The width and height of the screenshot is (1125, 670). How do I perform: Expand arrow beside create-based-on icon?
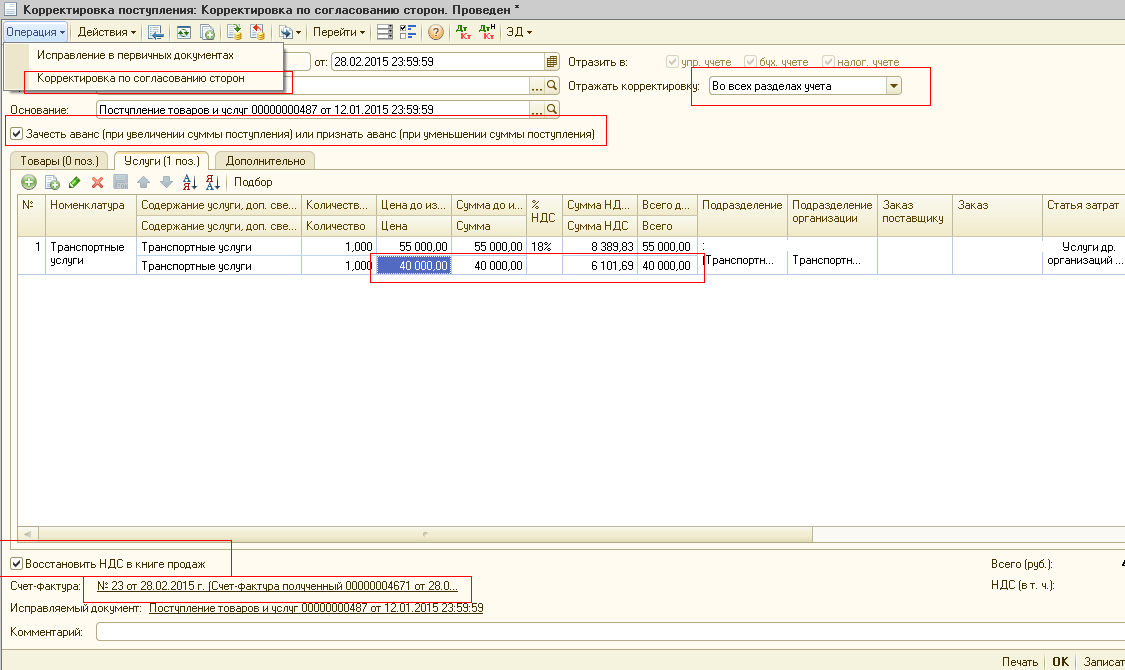[298, 32]
